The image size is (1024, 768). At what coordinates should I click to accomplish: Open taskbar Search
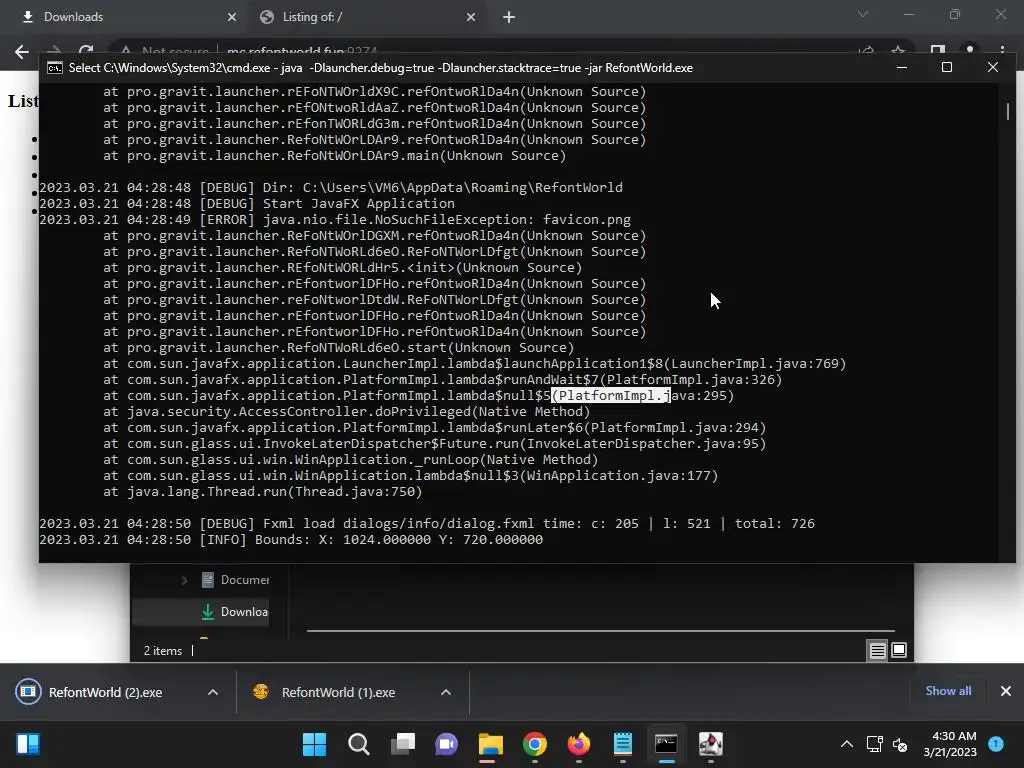point(359,744)
